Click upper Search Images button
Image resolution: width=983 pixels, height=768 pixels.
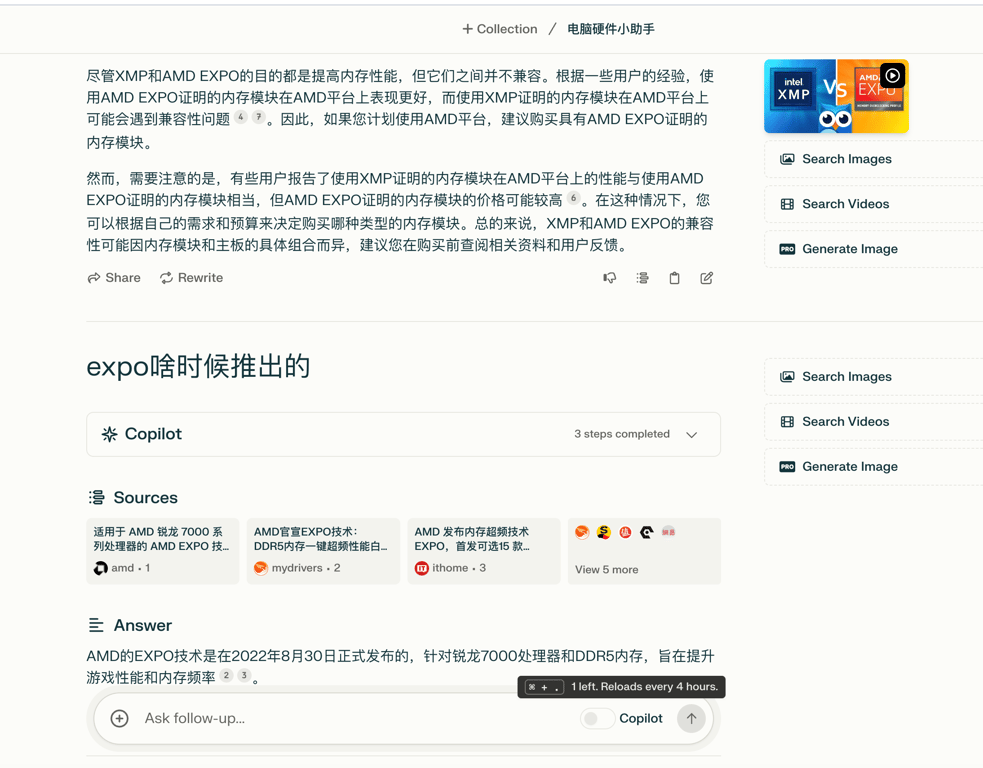(873, 159)
